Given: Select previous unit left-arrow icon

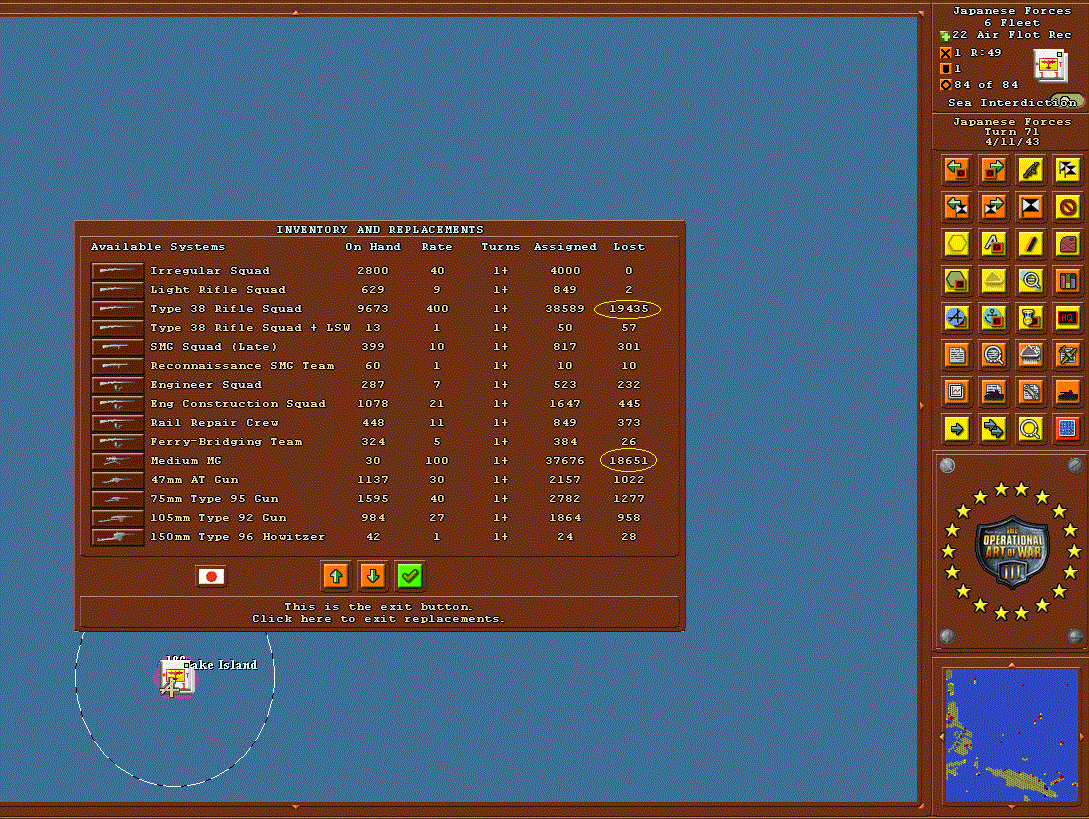Looking at the screenshot, I should coord(957,169).
